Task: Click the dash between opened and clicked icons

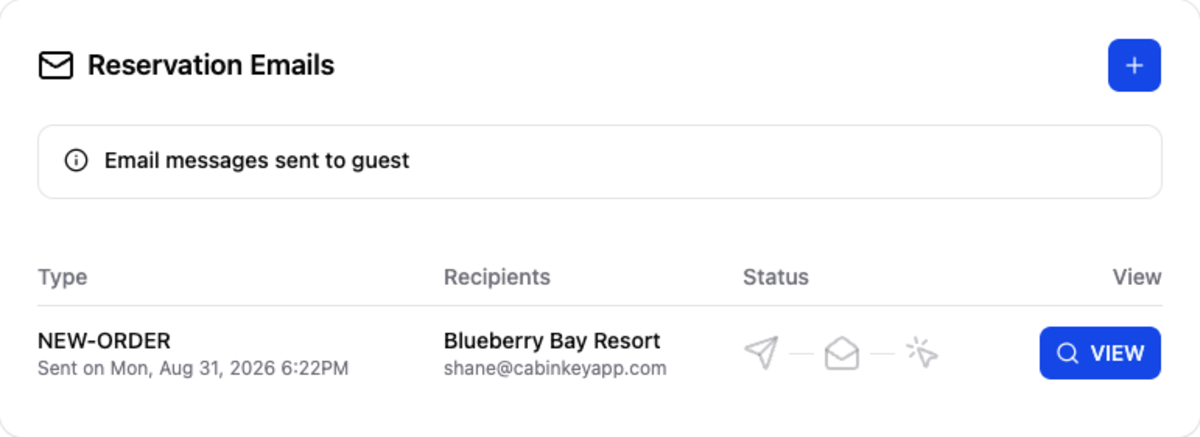Action: click(882, 353)
